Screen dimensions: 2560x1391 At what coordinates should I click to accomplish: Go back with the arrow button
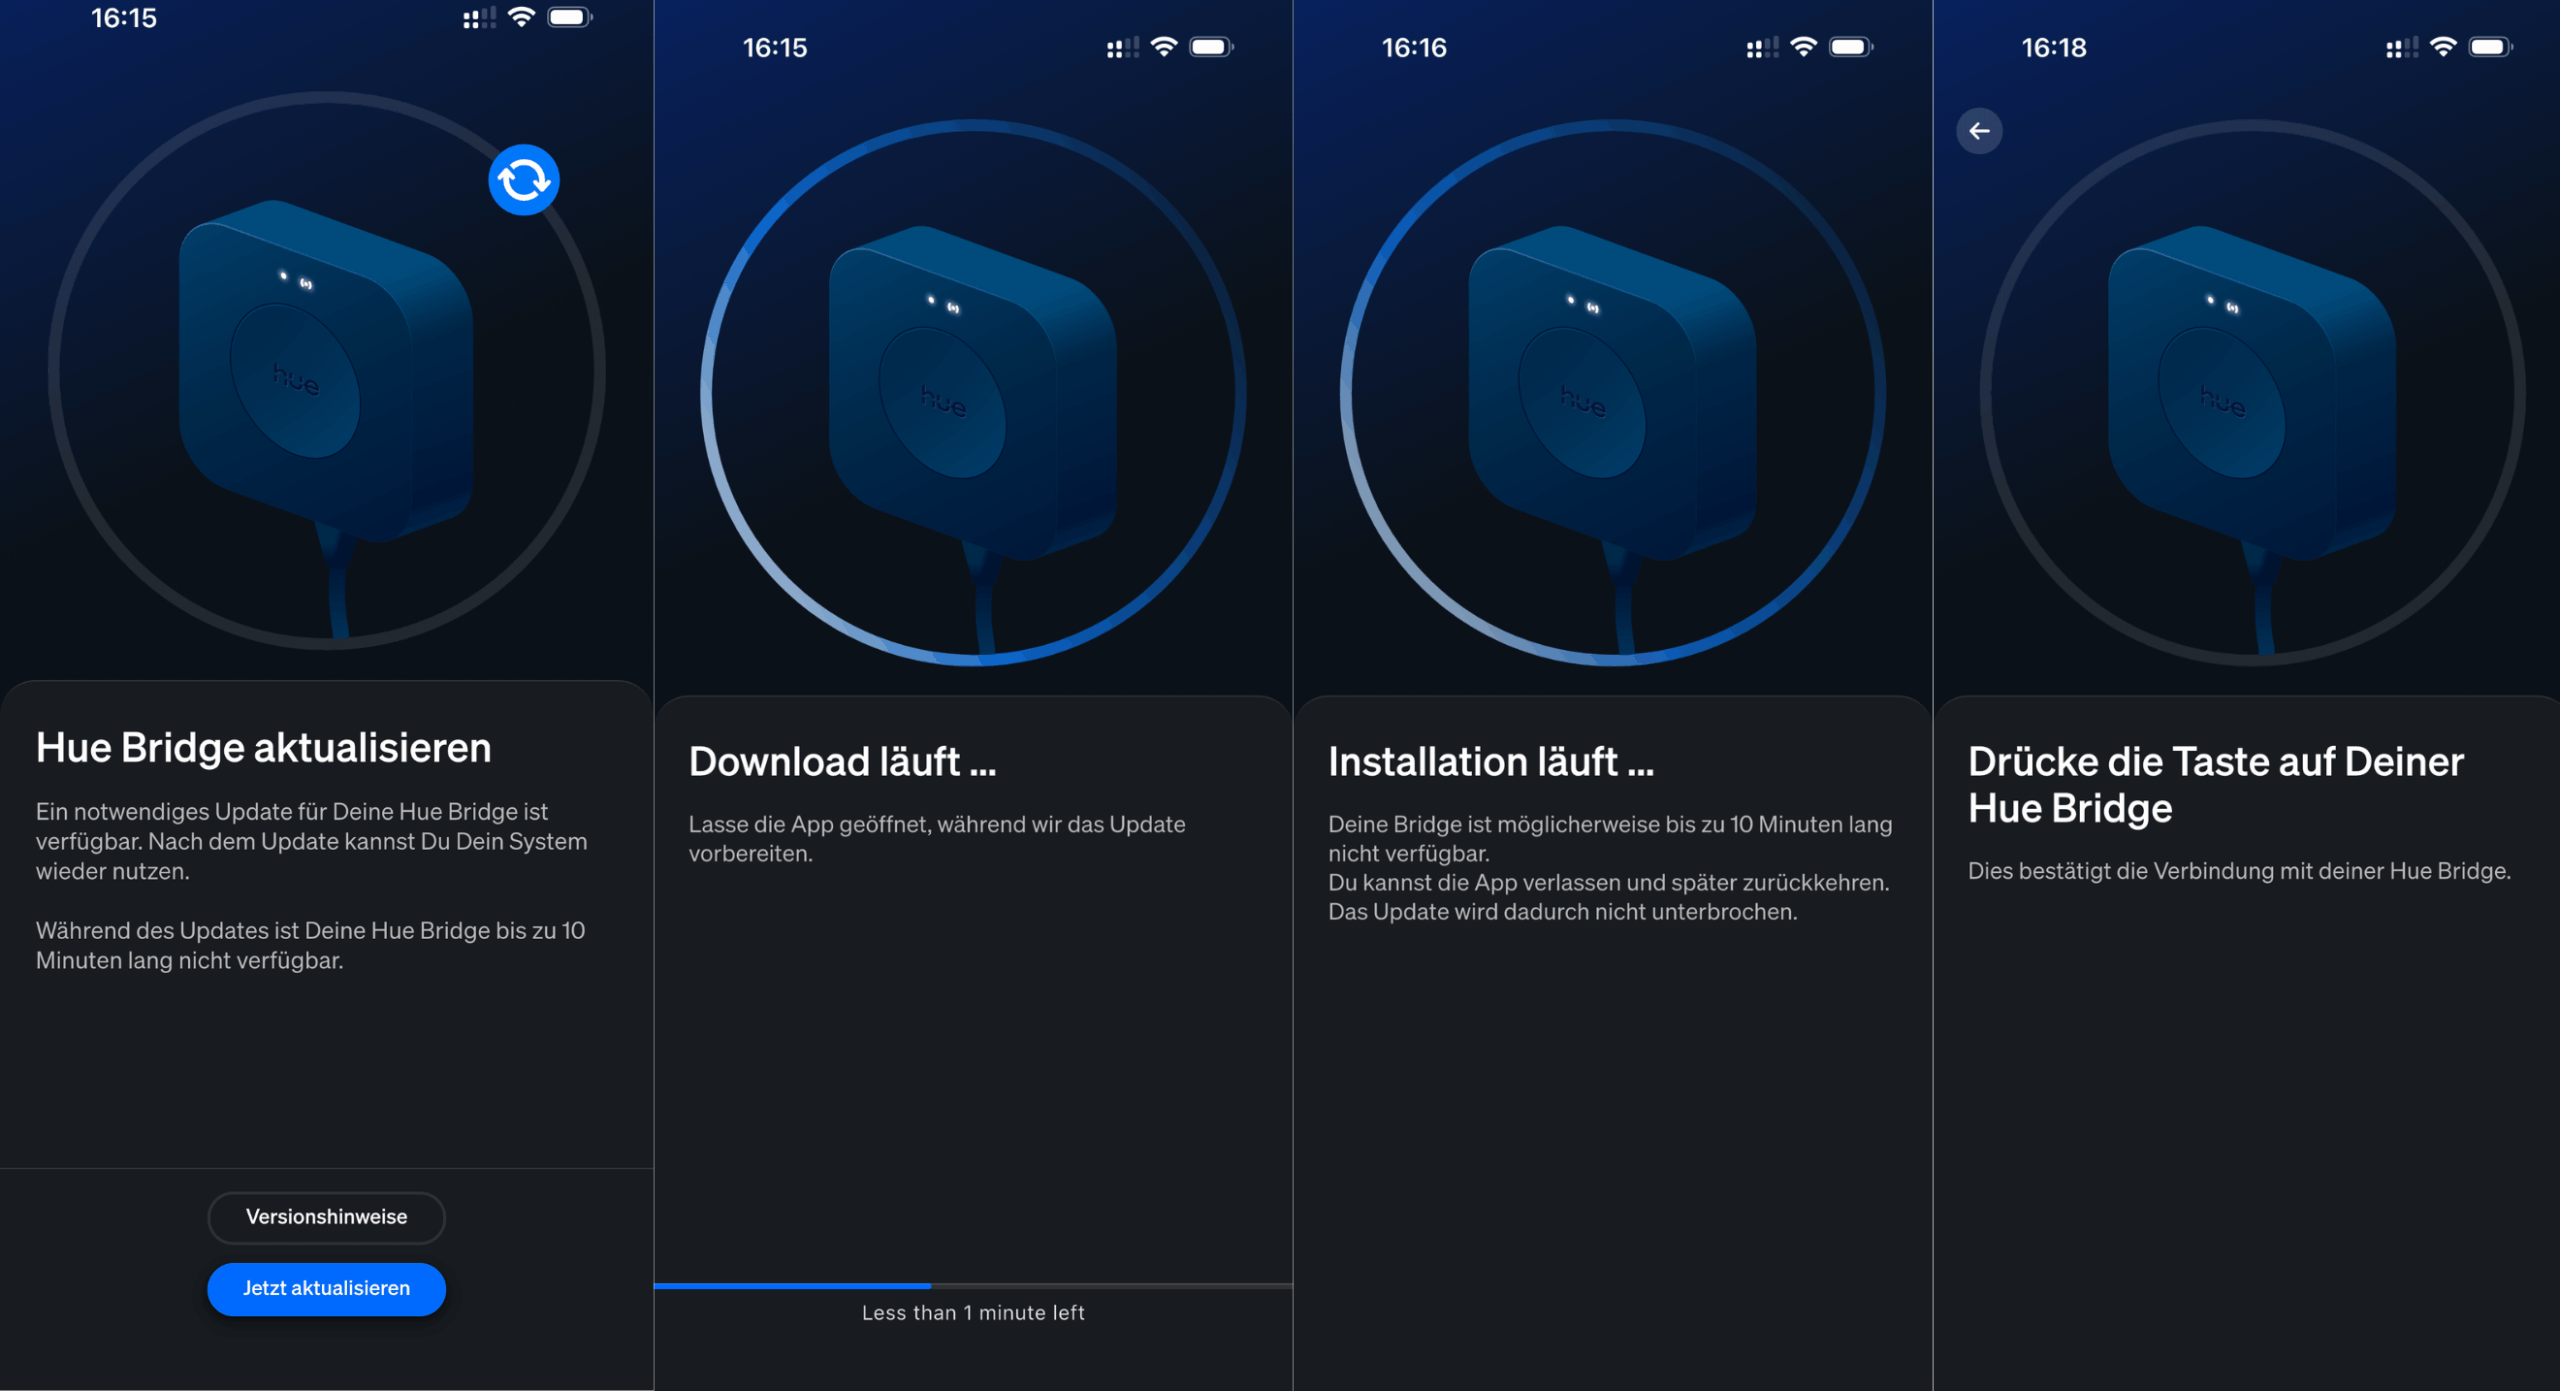coord(1979,131)
